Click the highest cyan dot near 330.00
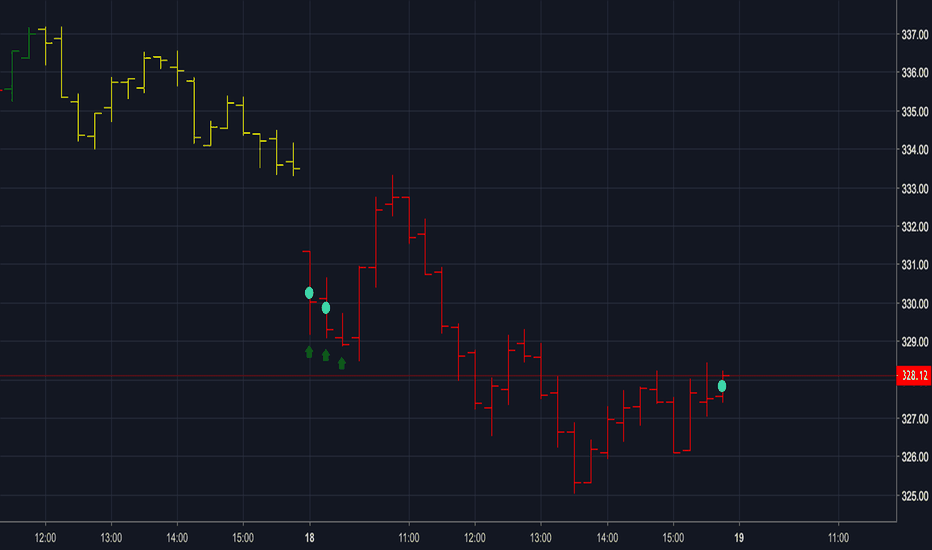Image resolution: width=932 pixels, height=550 pixels. tap(309, 293)
